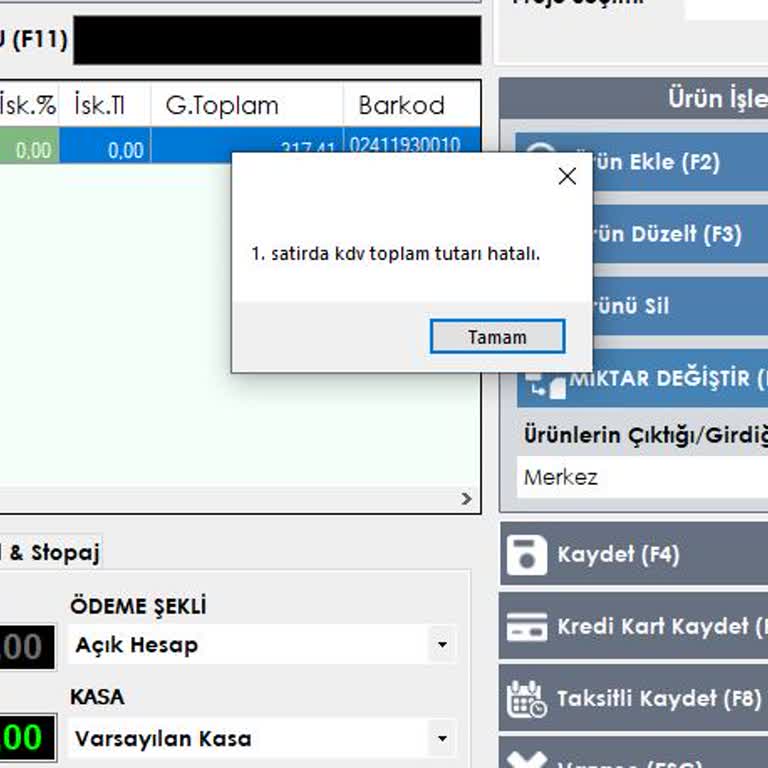Click the error message text in dialog
Screen dimensions: 768x768
coord(395,254)
